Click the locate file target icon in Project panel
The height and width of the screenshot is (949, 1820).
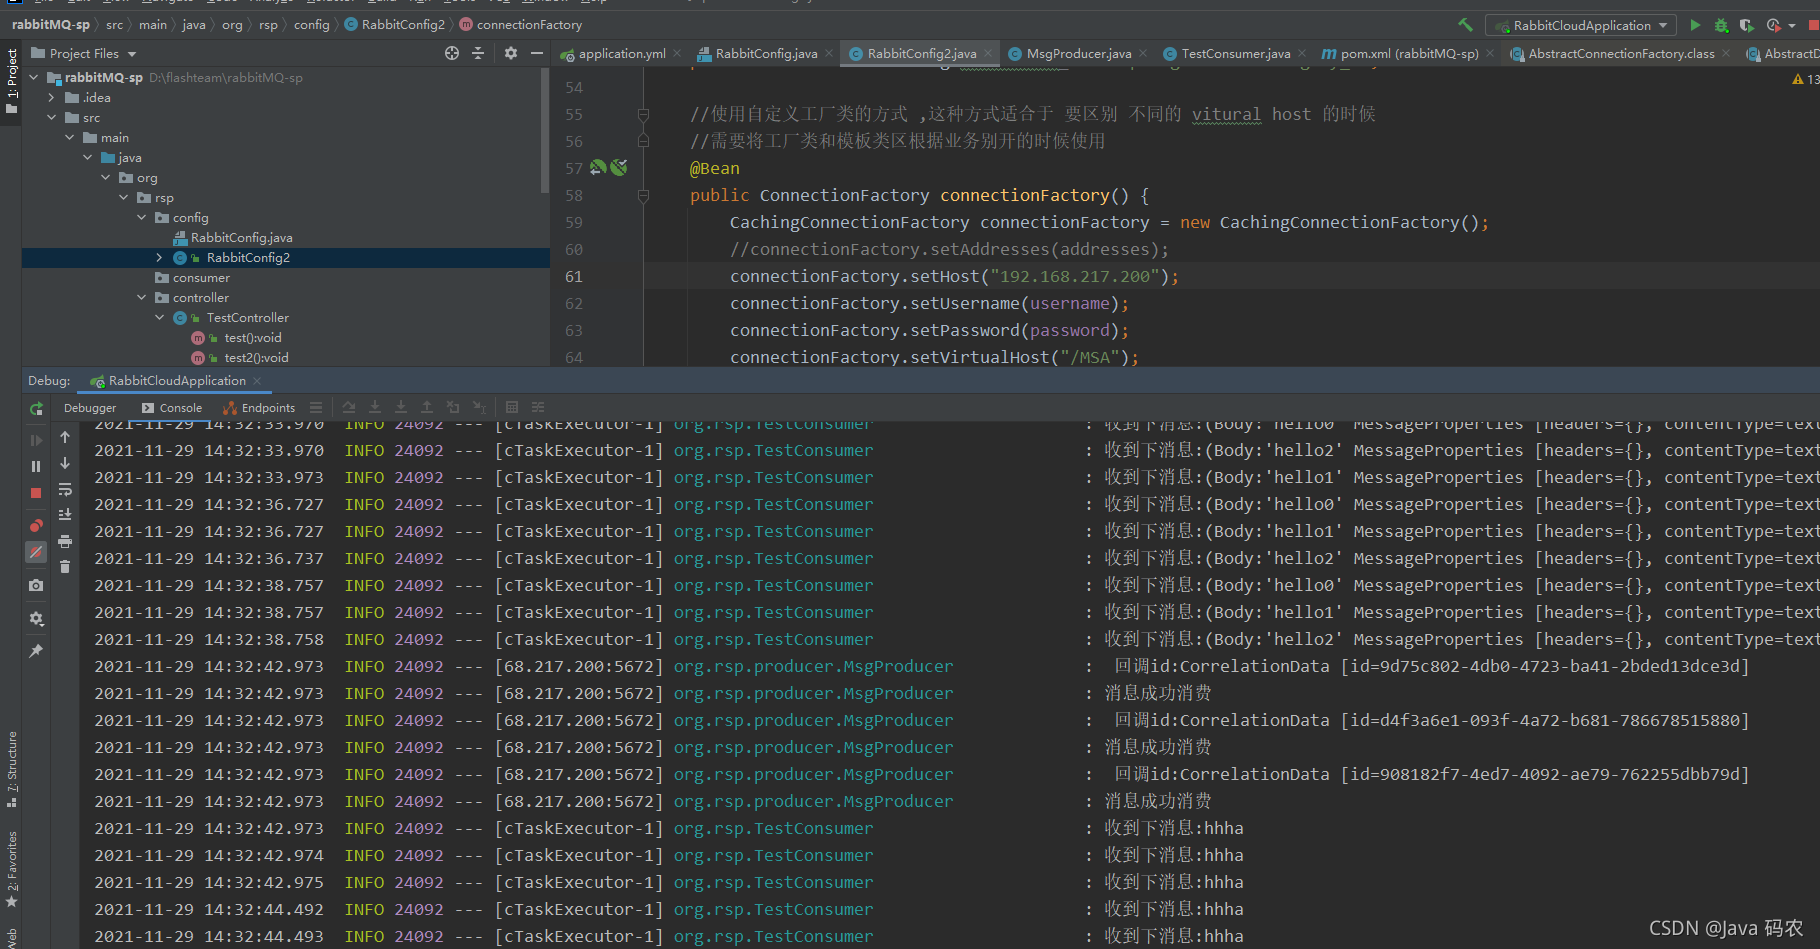(452, 53)
